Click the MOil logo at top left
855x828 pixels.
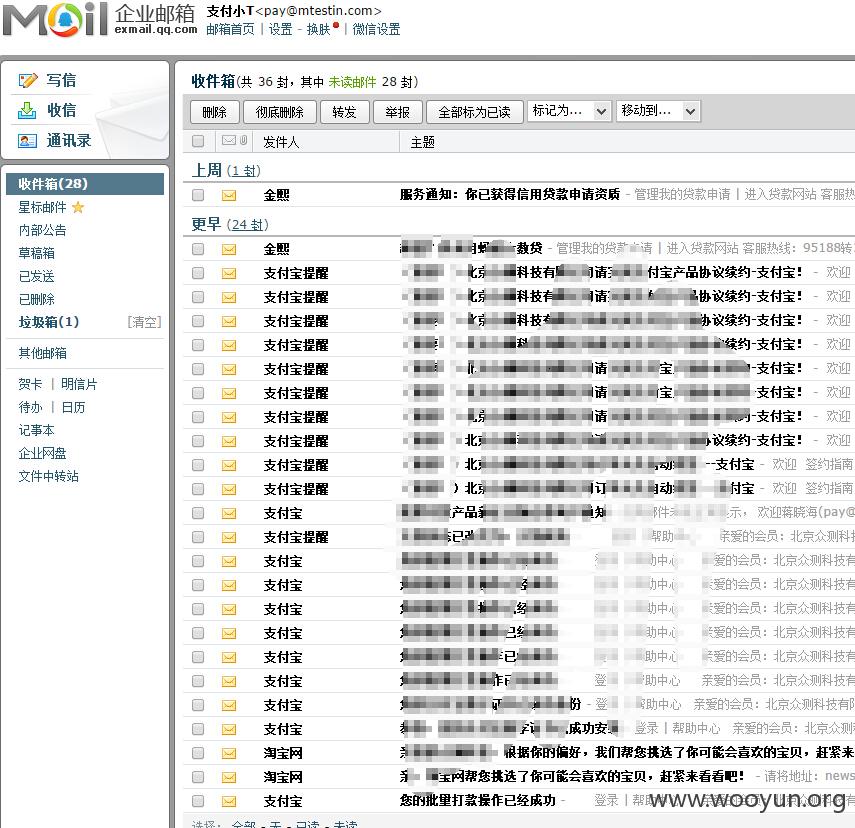pos(55,20)
